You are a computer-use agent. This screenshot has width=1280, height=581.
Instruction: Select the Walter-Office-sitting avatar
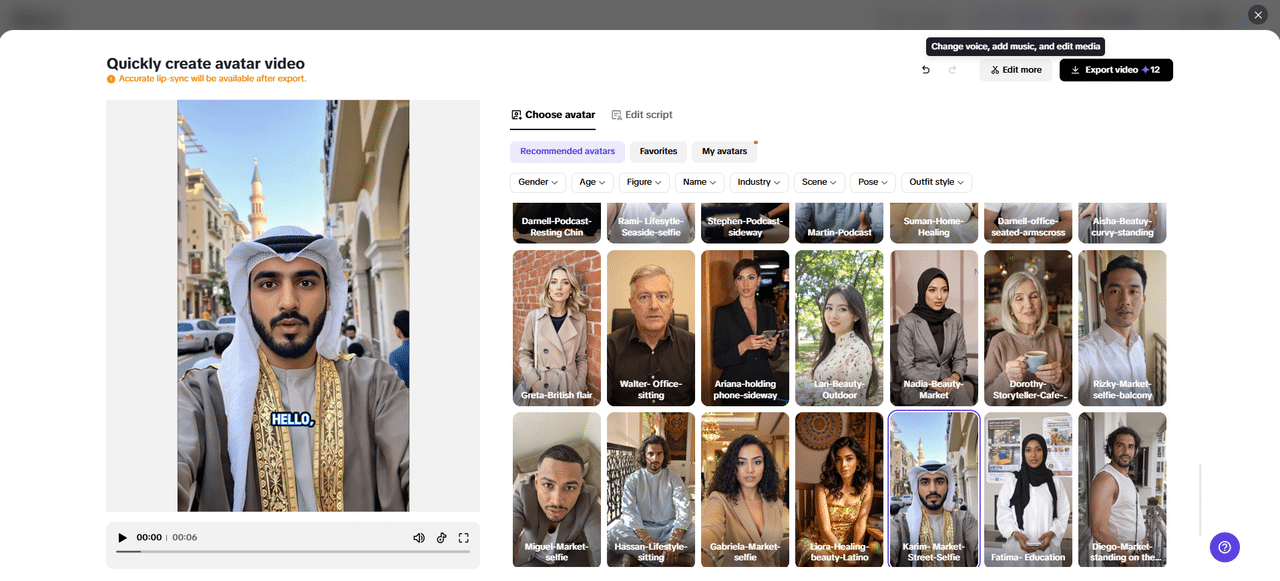pos(651,328)
